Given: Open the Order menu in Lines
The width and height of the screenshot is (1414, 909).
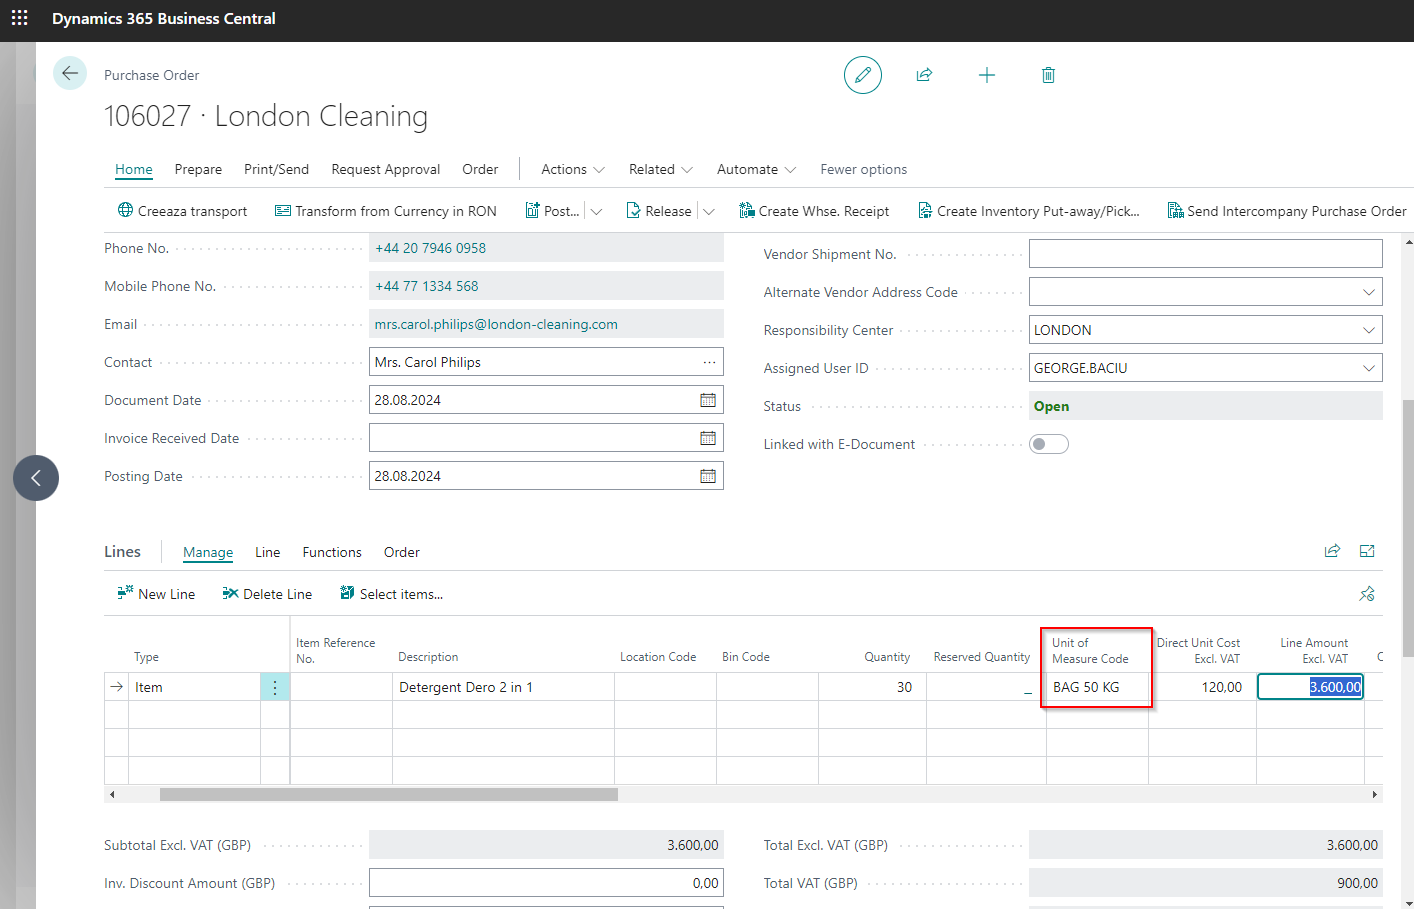Looking at the screenshot, I should point(402,552).
